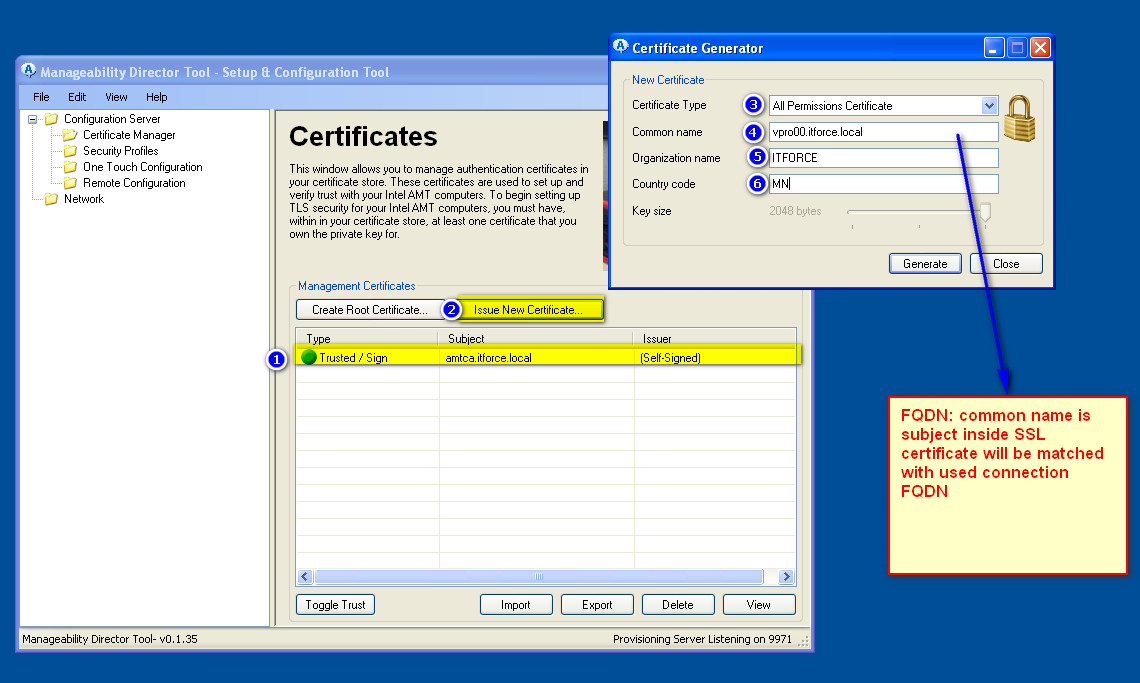Select Configuration Server in the tree
1140x683 pixels.
(x=112, y=119)
